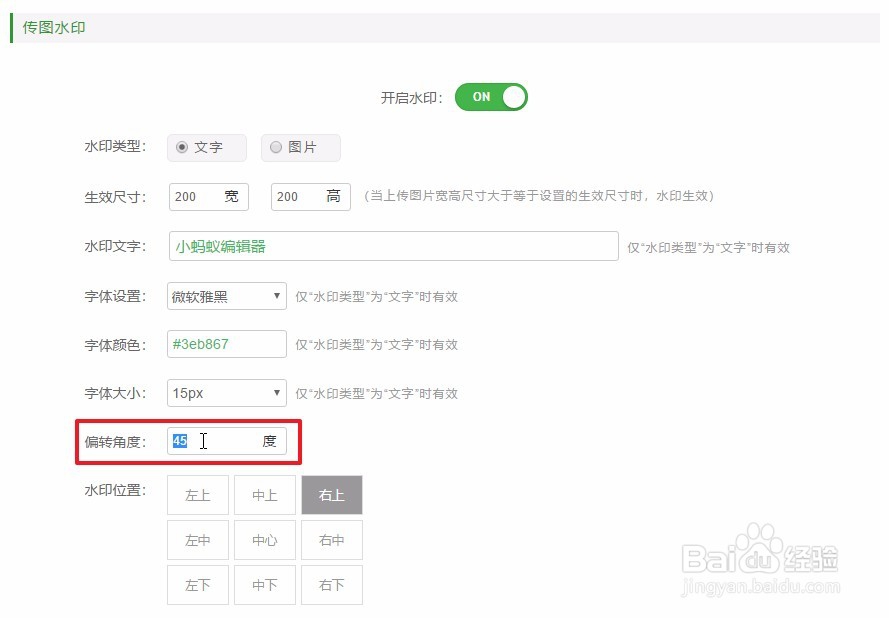Select the 右下 watermark position
Screen dimensions: 889x618
(331, 584)
